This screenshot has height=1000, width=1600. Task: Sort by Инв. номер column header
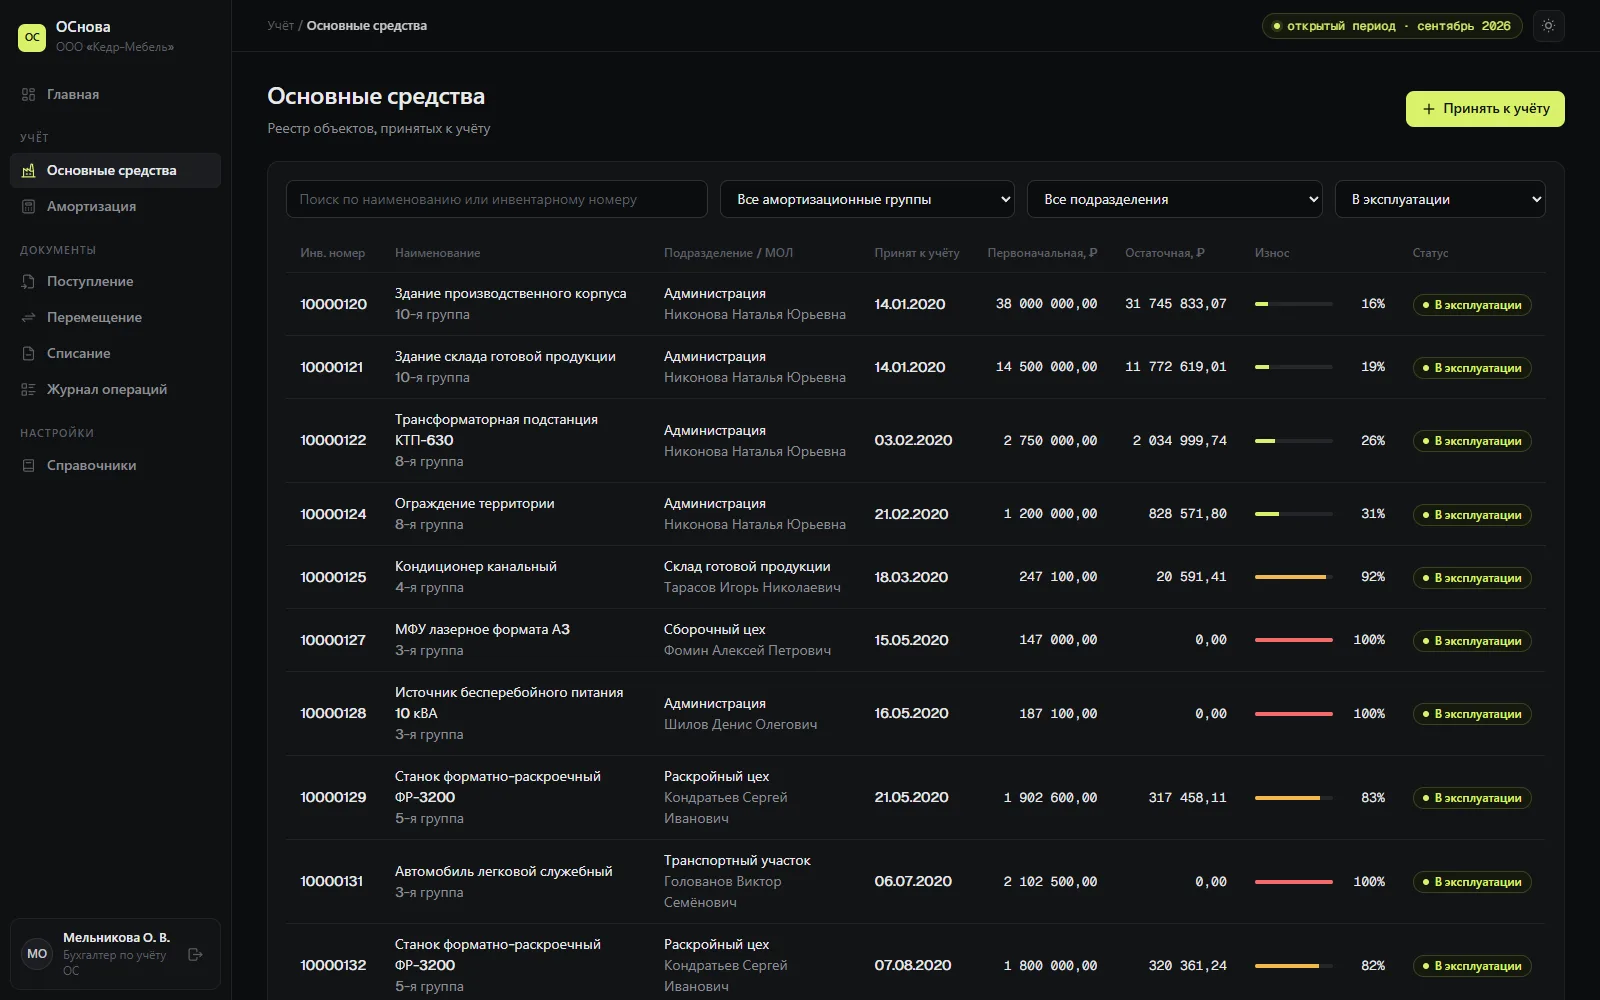(x=332, y=253)
